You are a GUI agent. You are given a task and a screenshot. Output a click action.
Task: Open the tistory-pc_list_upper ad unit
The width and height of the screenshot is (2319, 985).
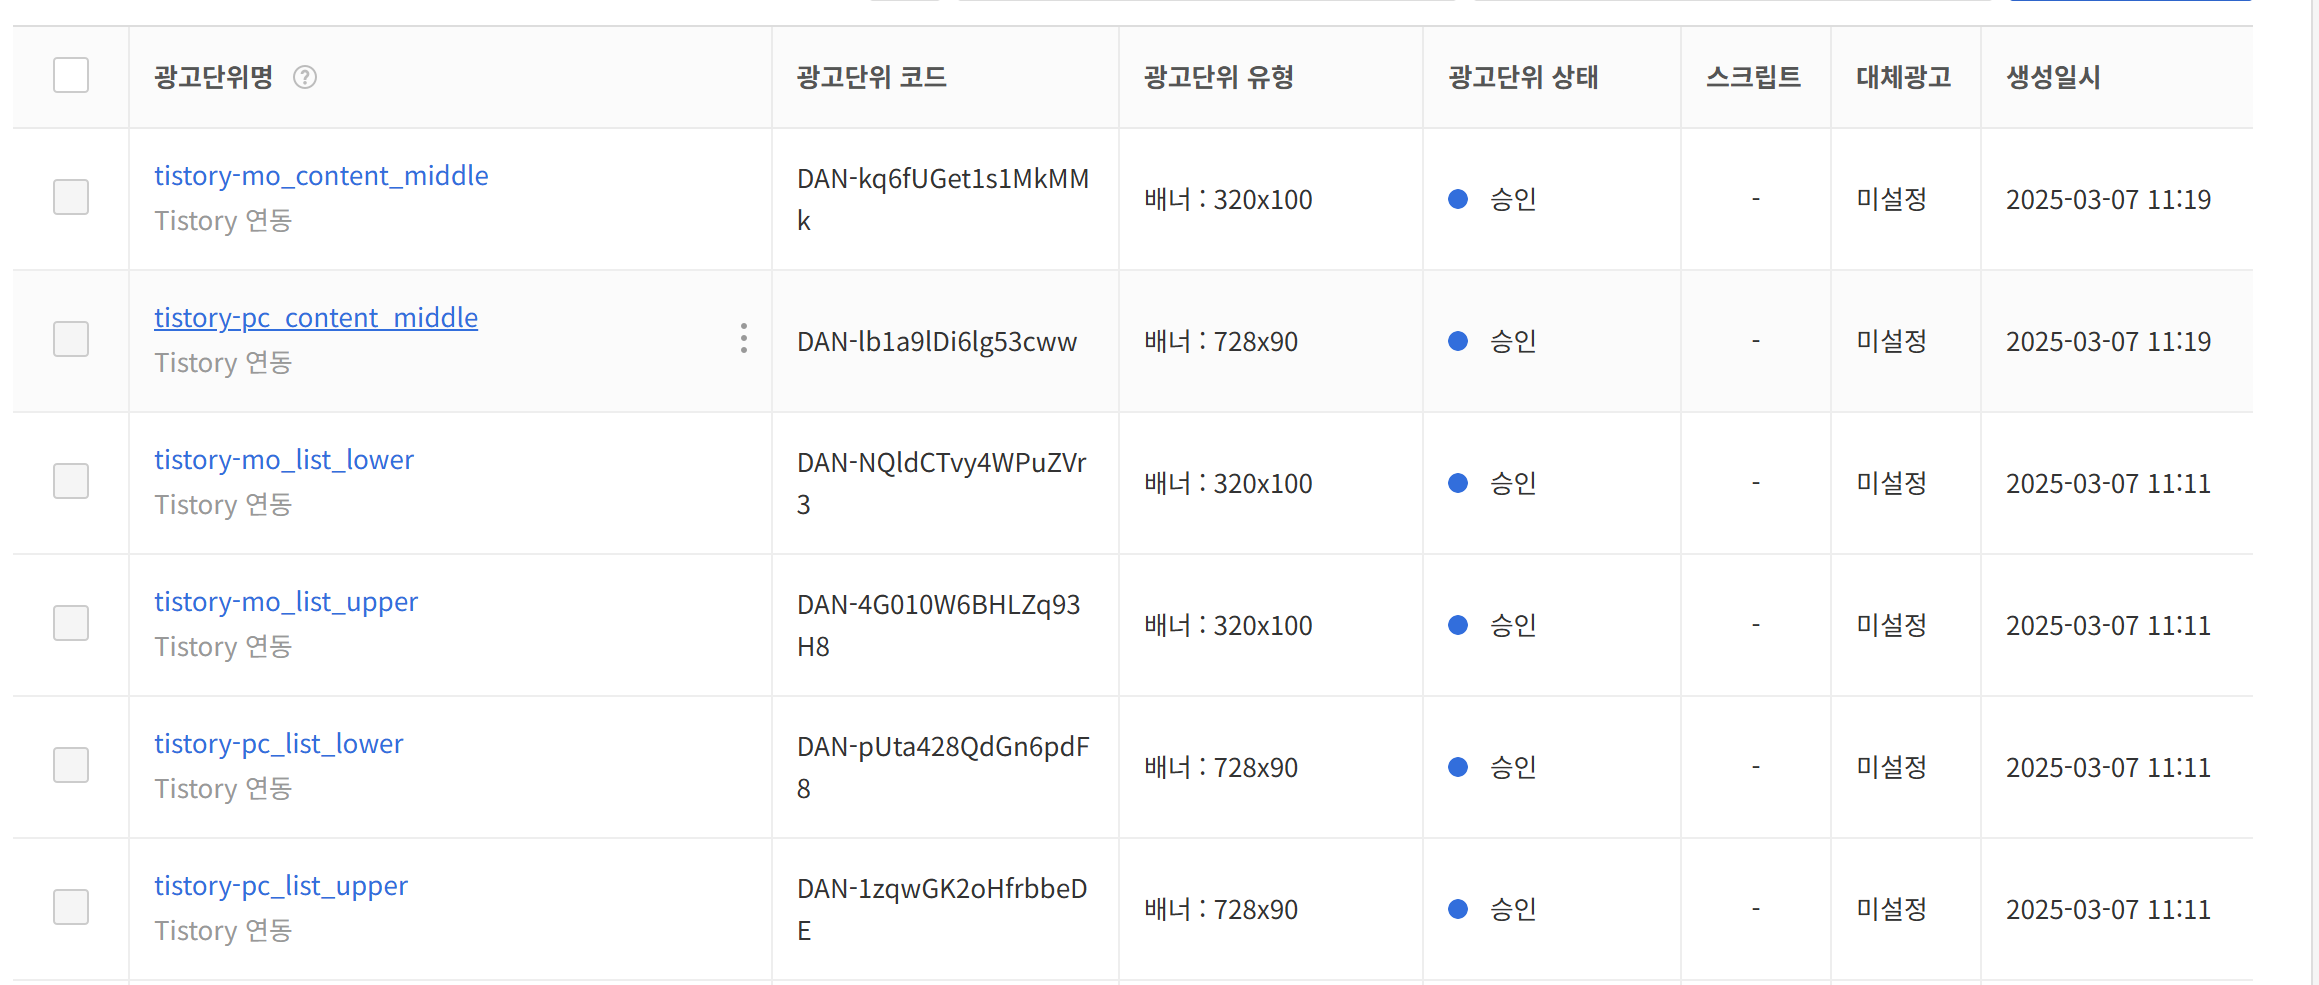281,885
